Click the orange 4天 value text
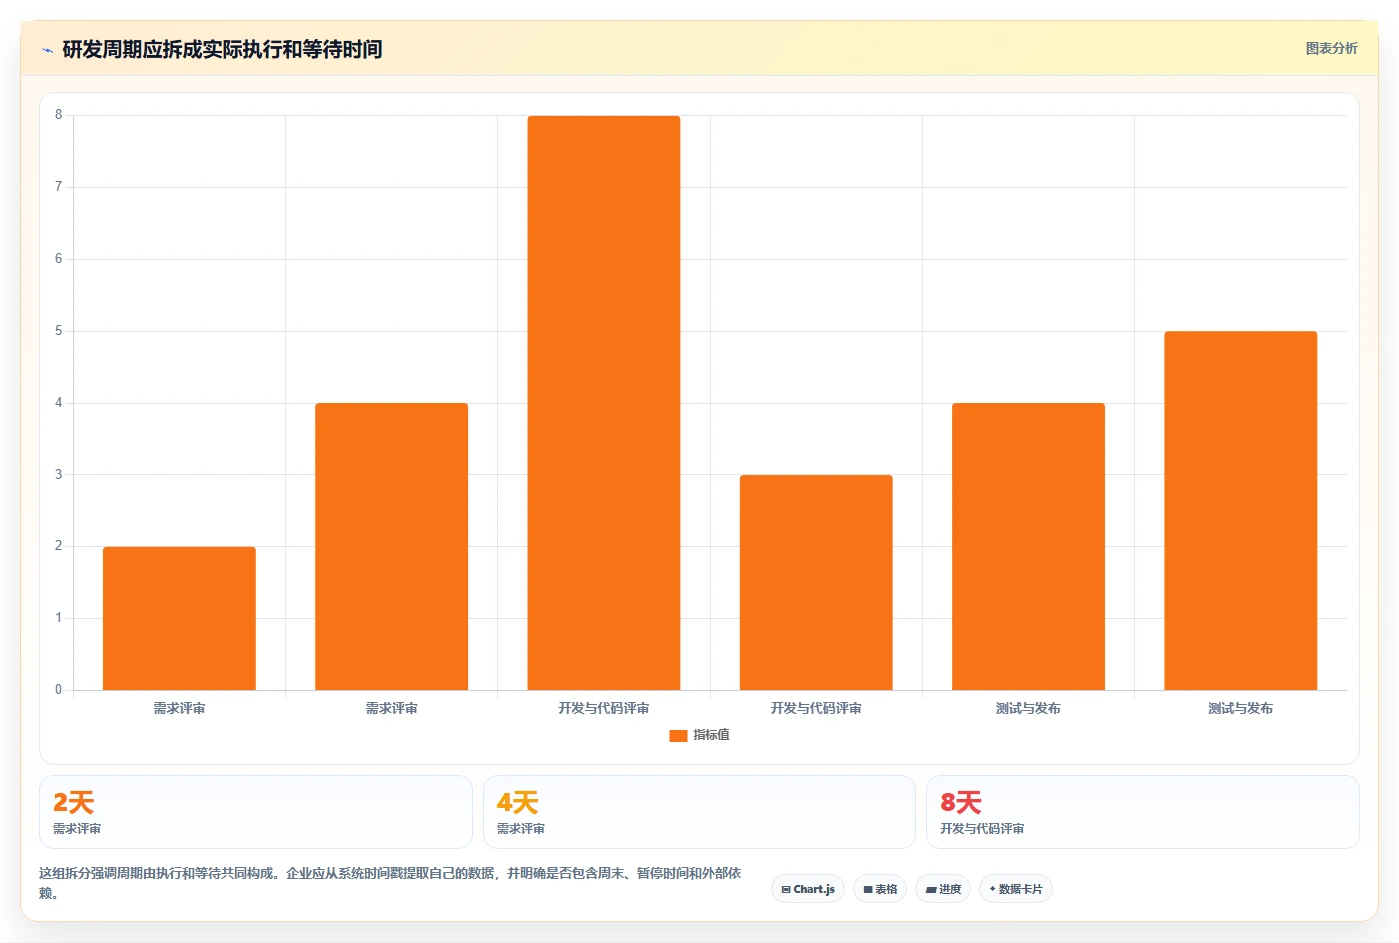Viewport: 1399px width, 943px height. pos(518,802)
